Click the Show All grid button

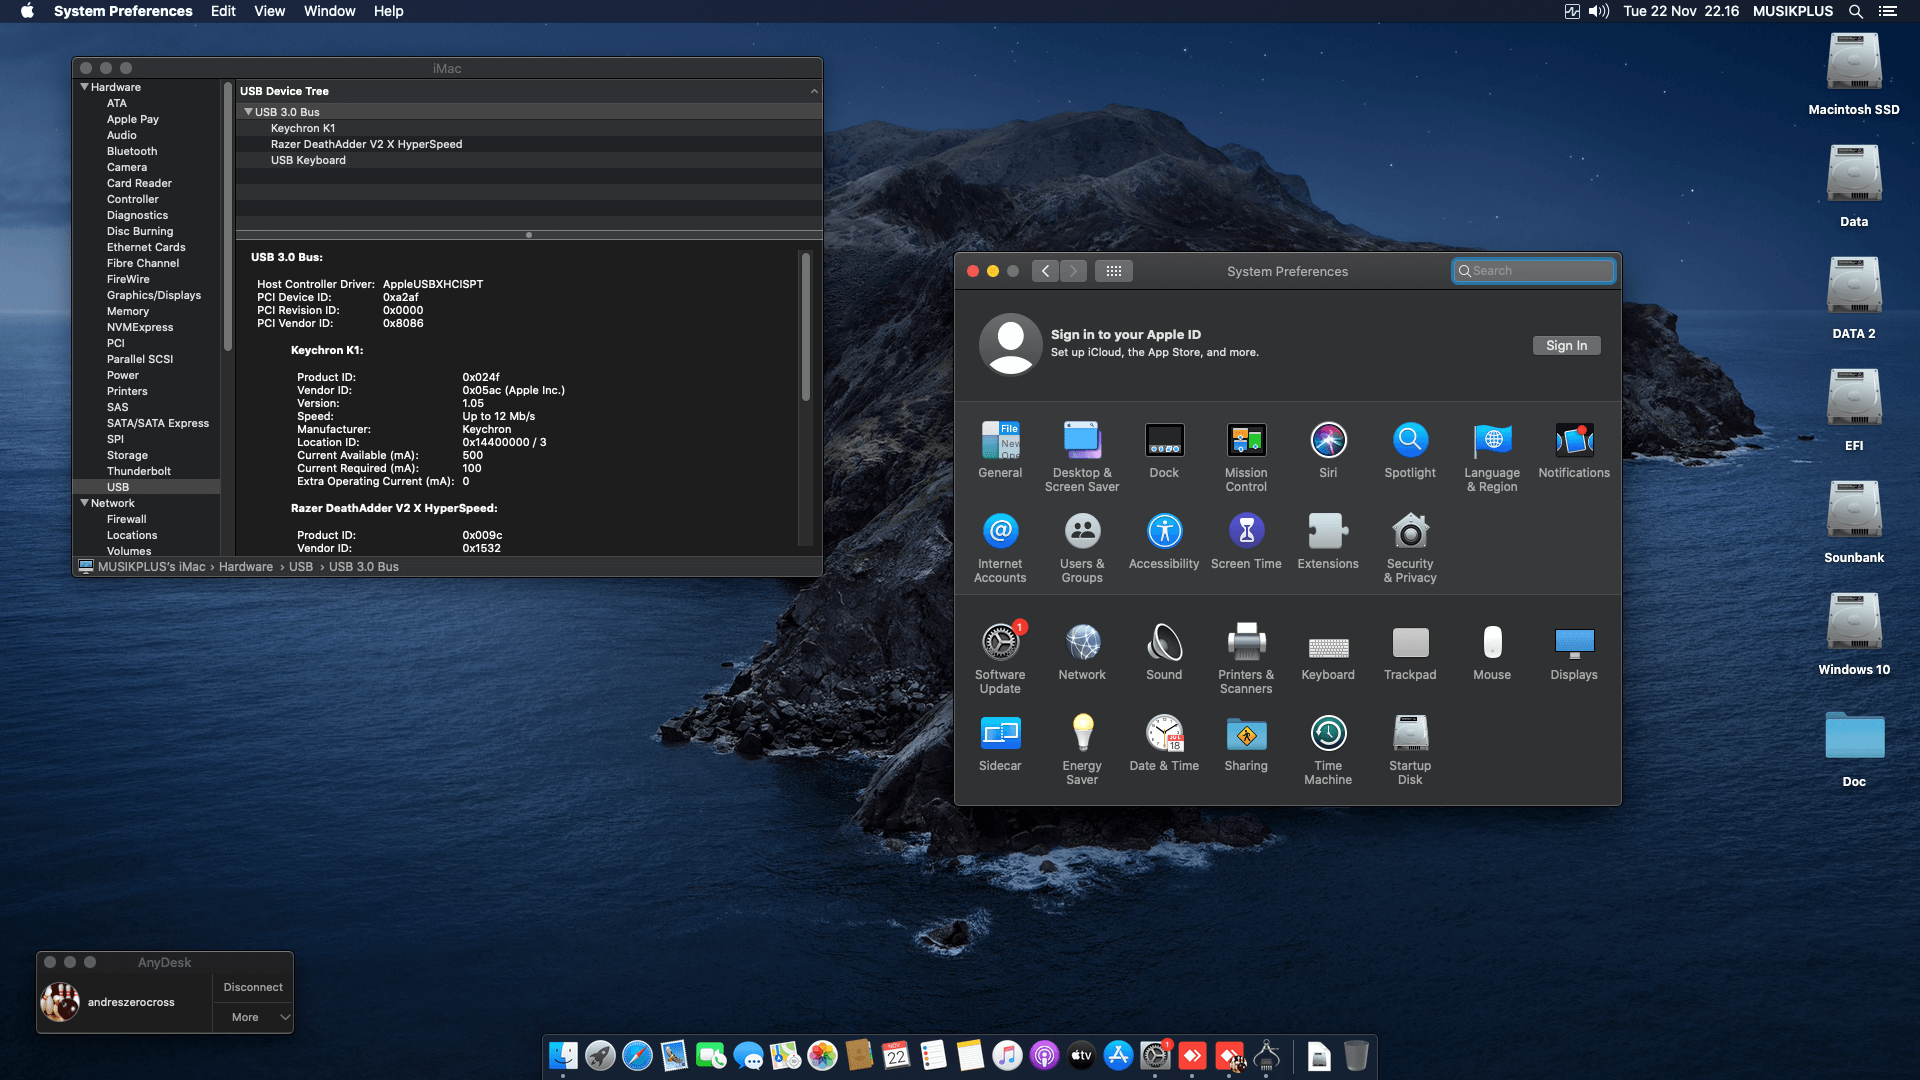tap(1113, 271)
